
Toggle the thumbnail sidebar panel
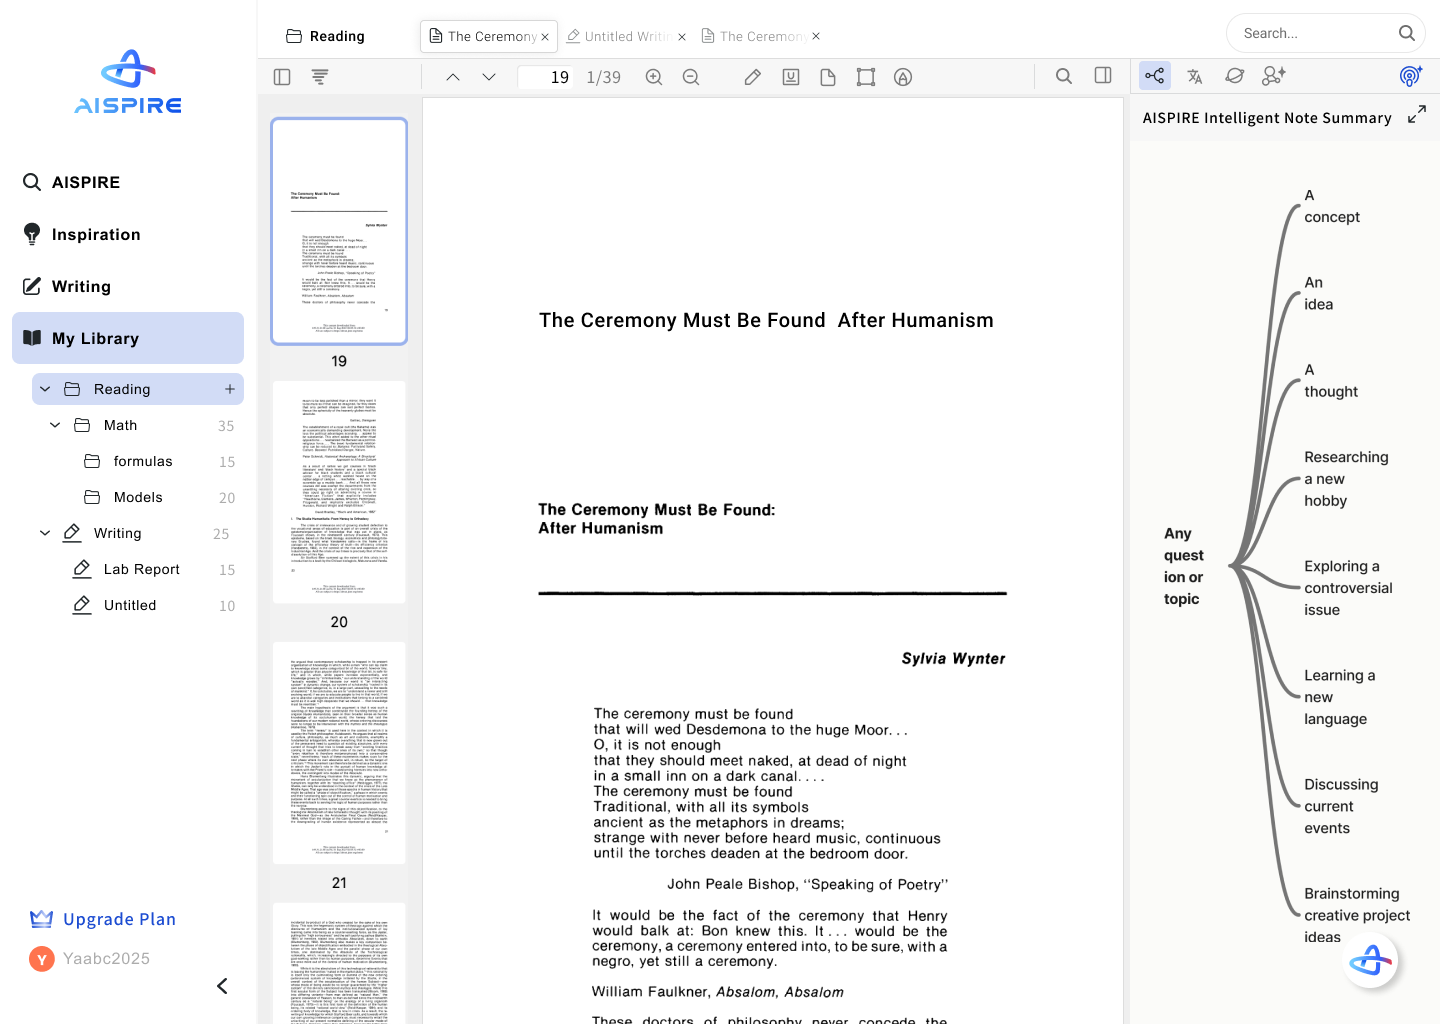tap(281, 77)
